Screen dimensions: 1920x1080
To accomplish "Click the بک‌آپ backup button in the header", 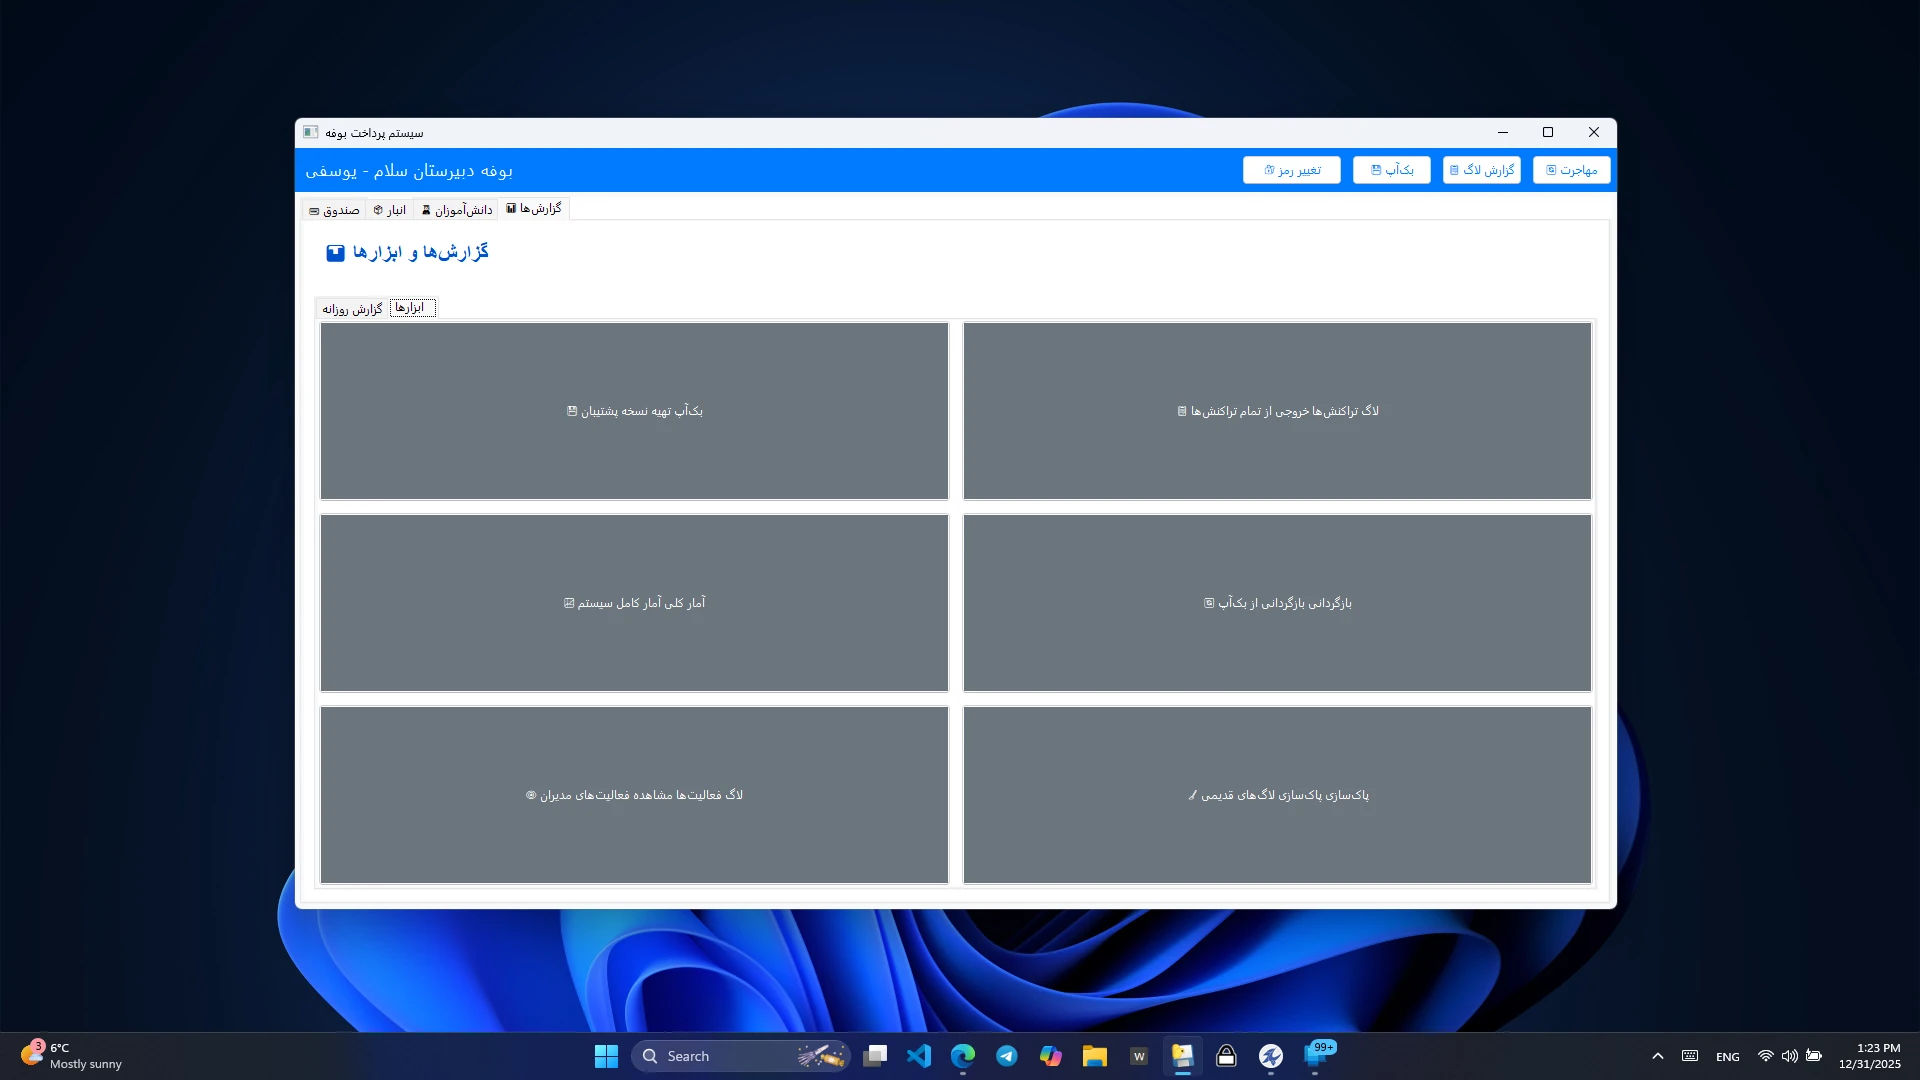I will coord(1391,170).
